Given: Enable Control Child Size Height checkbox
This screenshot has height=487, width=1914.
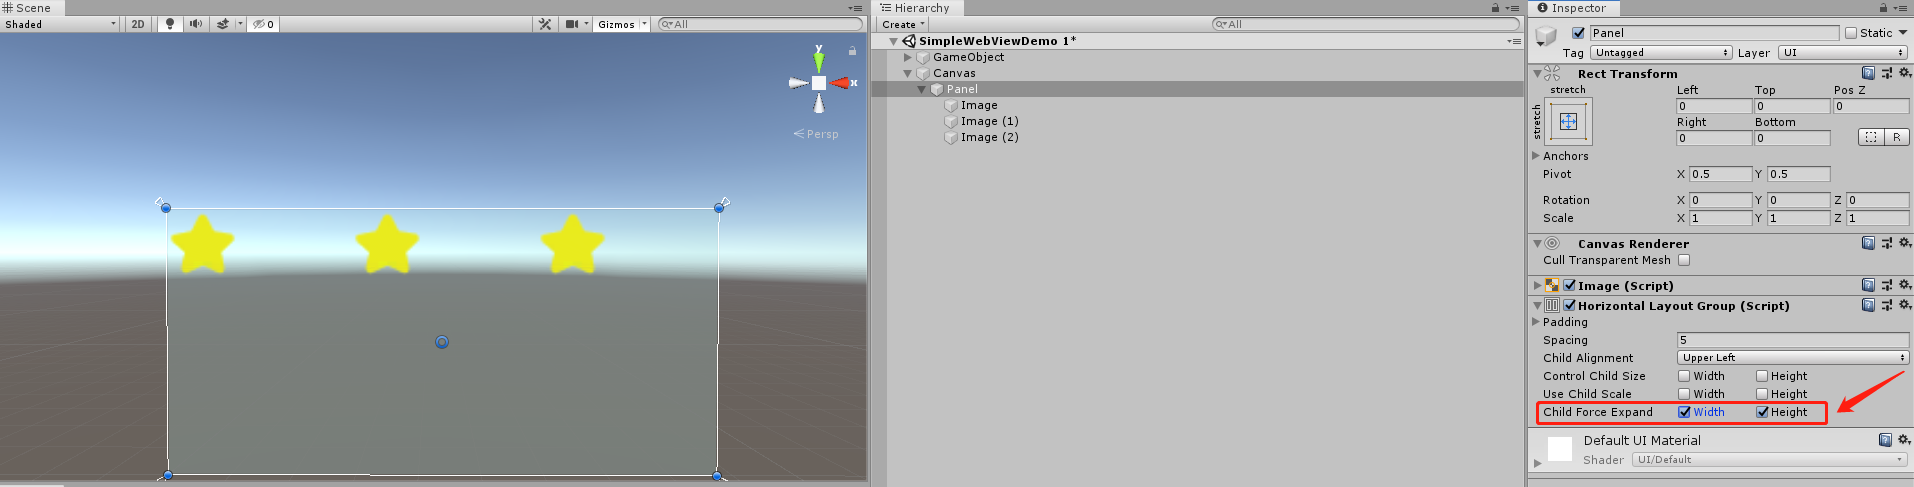Looking at the screenshot, I should click(x=1762, y=376).
